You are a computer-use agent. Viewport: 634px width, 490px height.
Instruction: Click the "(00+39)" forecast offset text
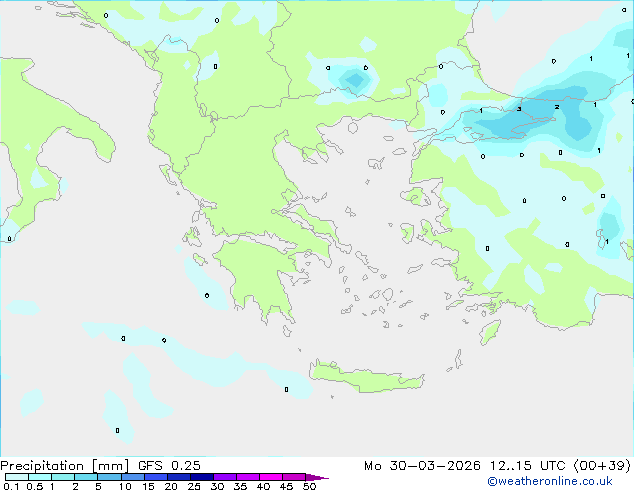(602, 466)
